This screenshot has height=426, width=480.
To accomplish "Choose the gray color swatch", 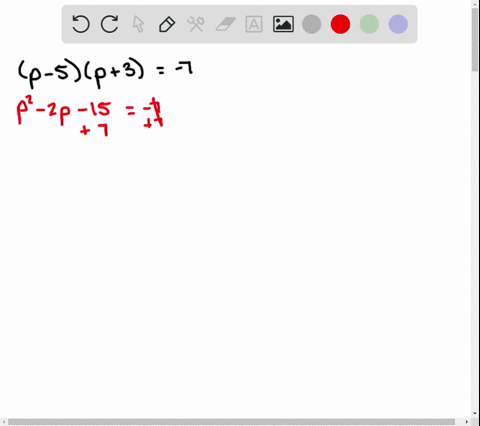I will click(x=312, y=24).
